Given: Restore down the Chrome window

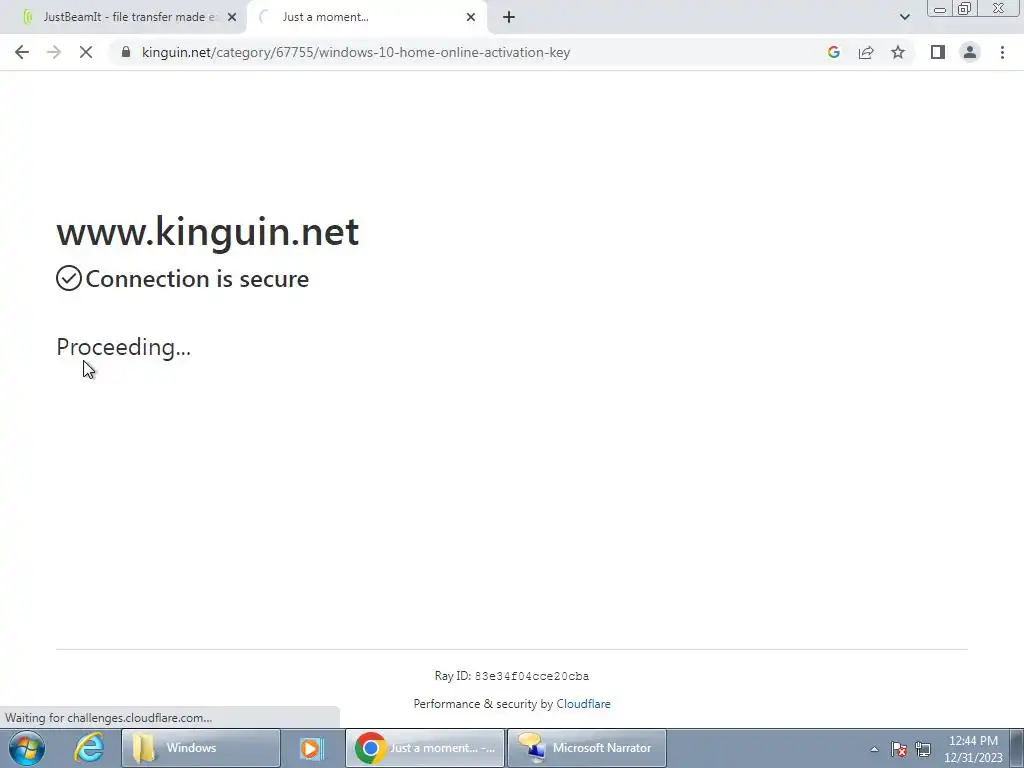Looking at the screenshot, I should coord(965,9).
